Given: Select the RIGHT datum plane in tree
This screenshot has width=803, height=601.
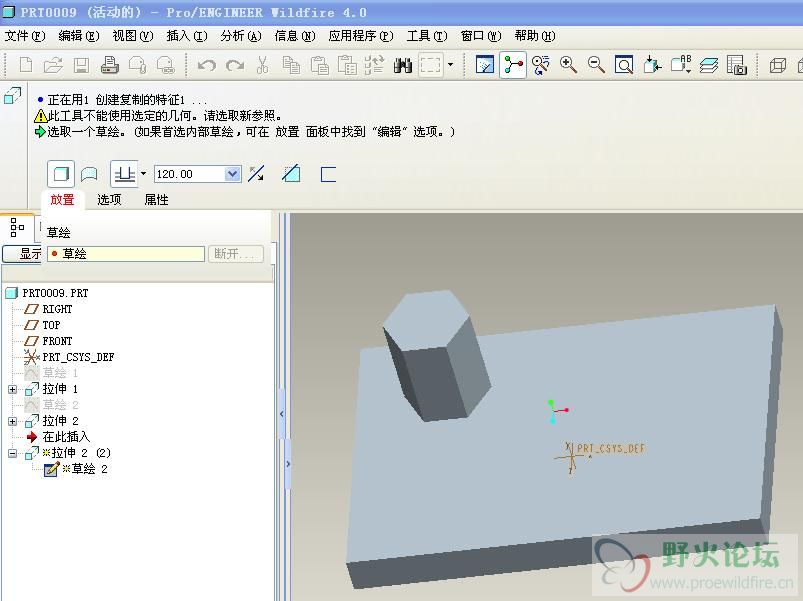Looking at the screenshot, I should point(57,309).
